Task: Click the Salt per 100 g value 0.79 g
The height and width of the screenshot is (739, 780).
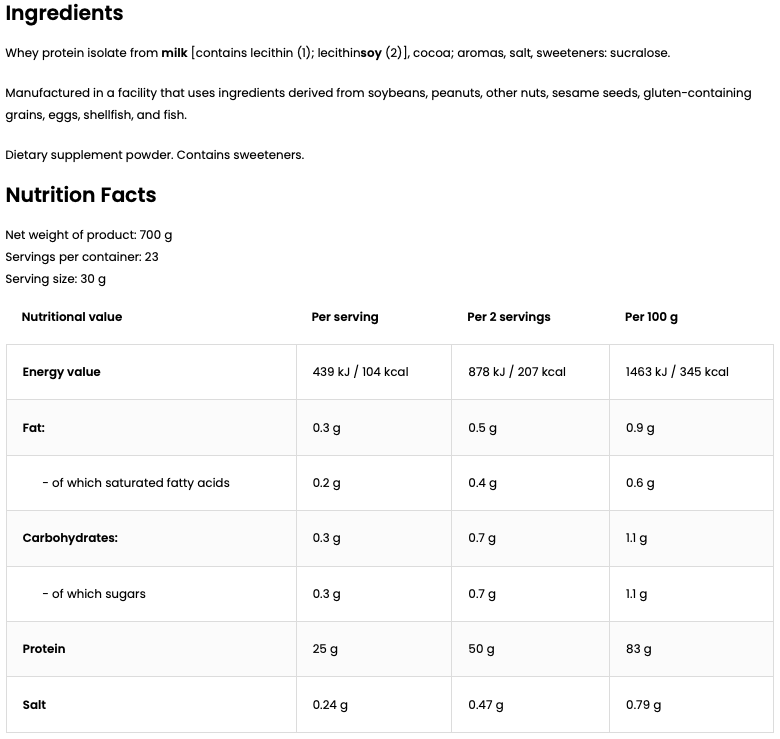Action: pyautogui.click(x=643, y=705)
